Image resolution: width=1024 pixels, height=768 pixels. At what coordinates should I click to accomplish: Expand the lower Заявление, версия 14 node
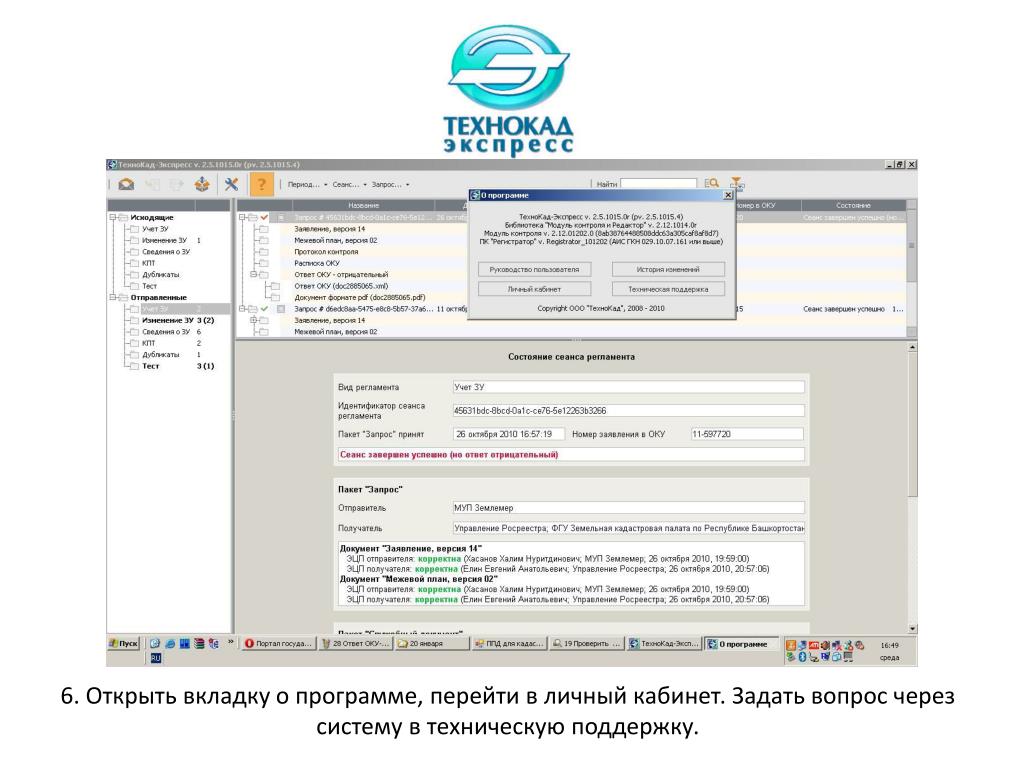point(254,320)
